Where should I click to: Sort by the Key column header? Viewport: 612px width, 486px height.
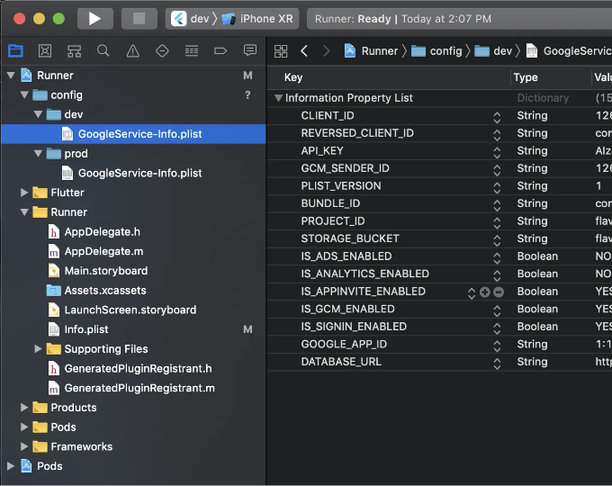tap(389, 77)
